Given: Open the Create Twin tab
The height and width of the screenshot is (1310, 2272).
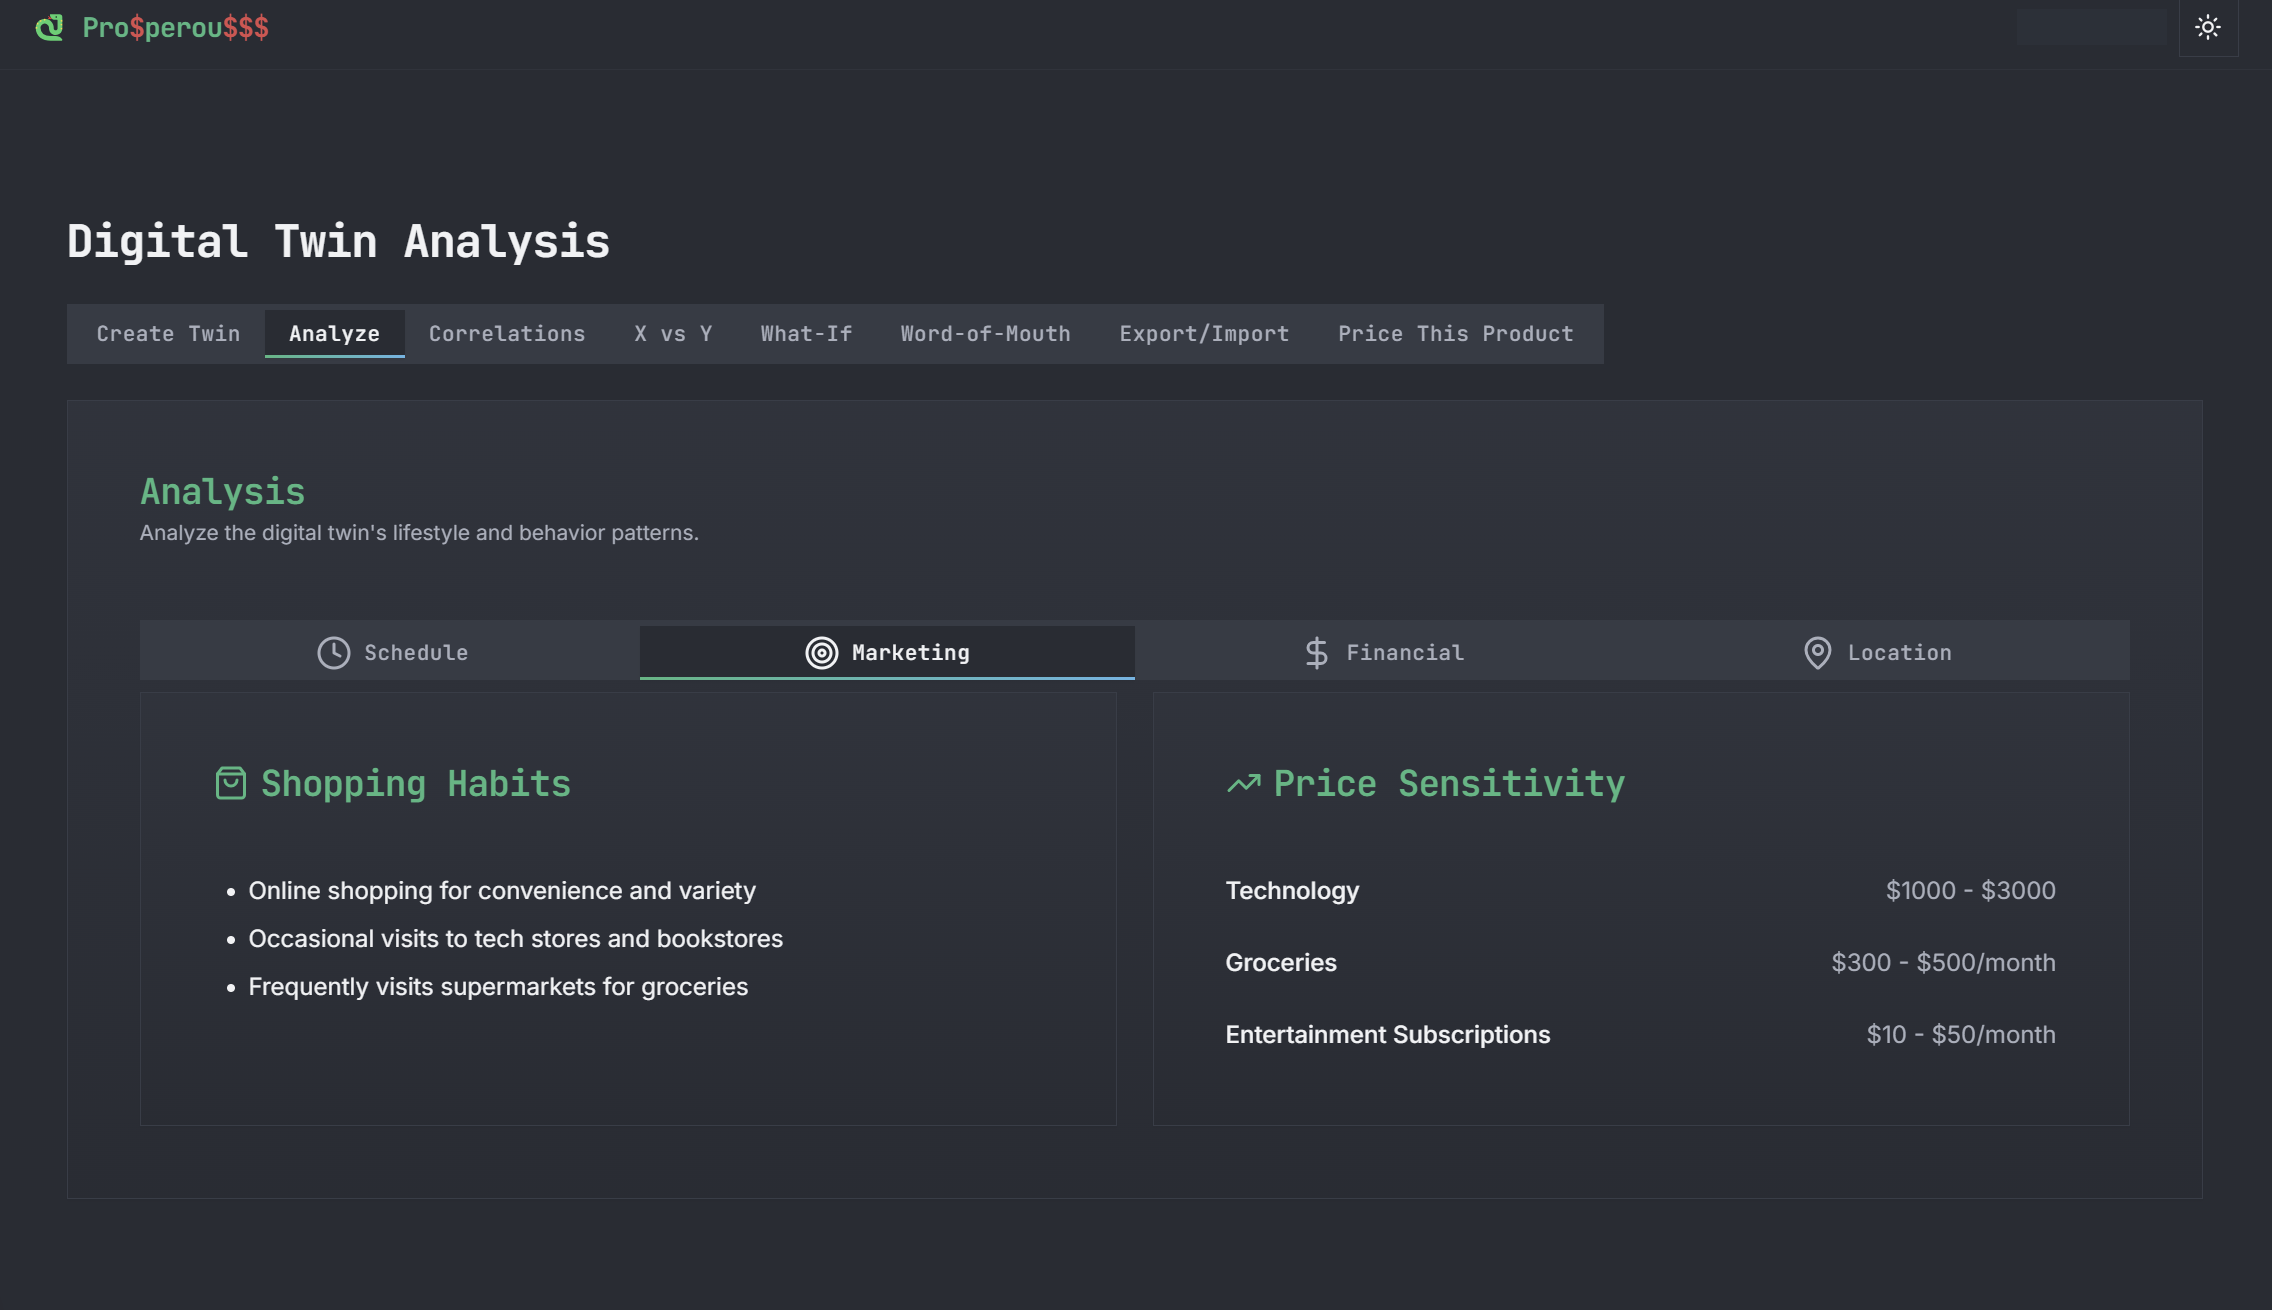Looking at the screenshot, I should tap(168, 334).
